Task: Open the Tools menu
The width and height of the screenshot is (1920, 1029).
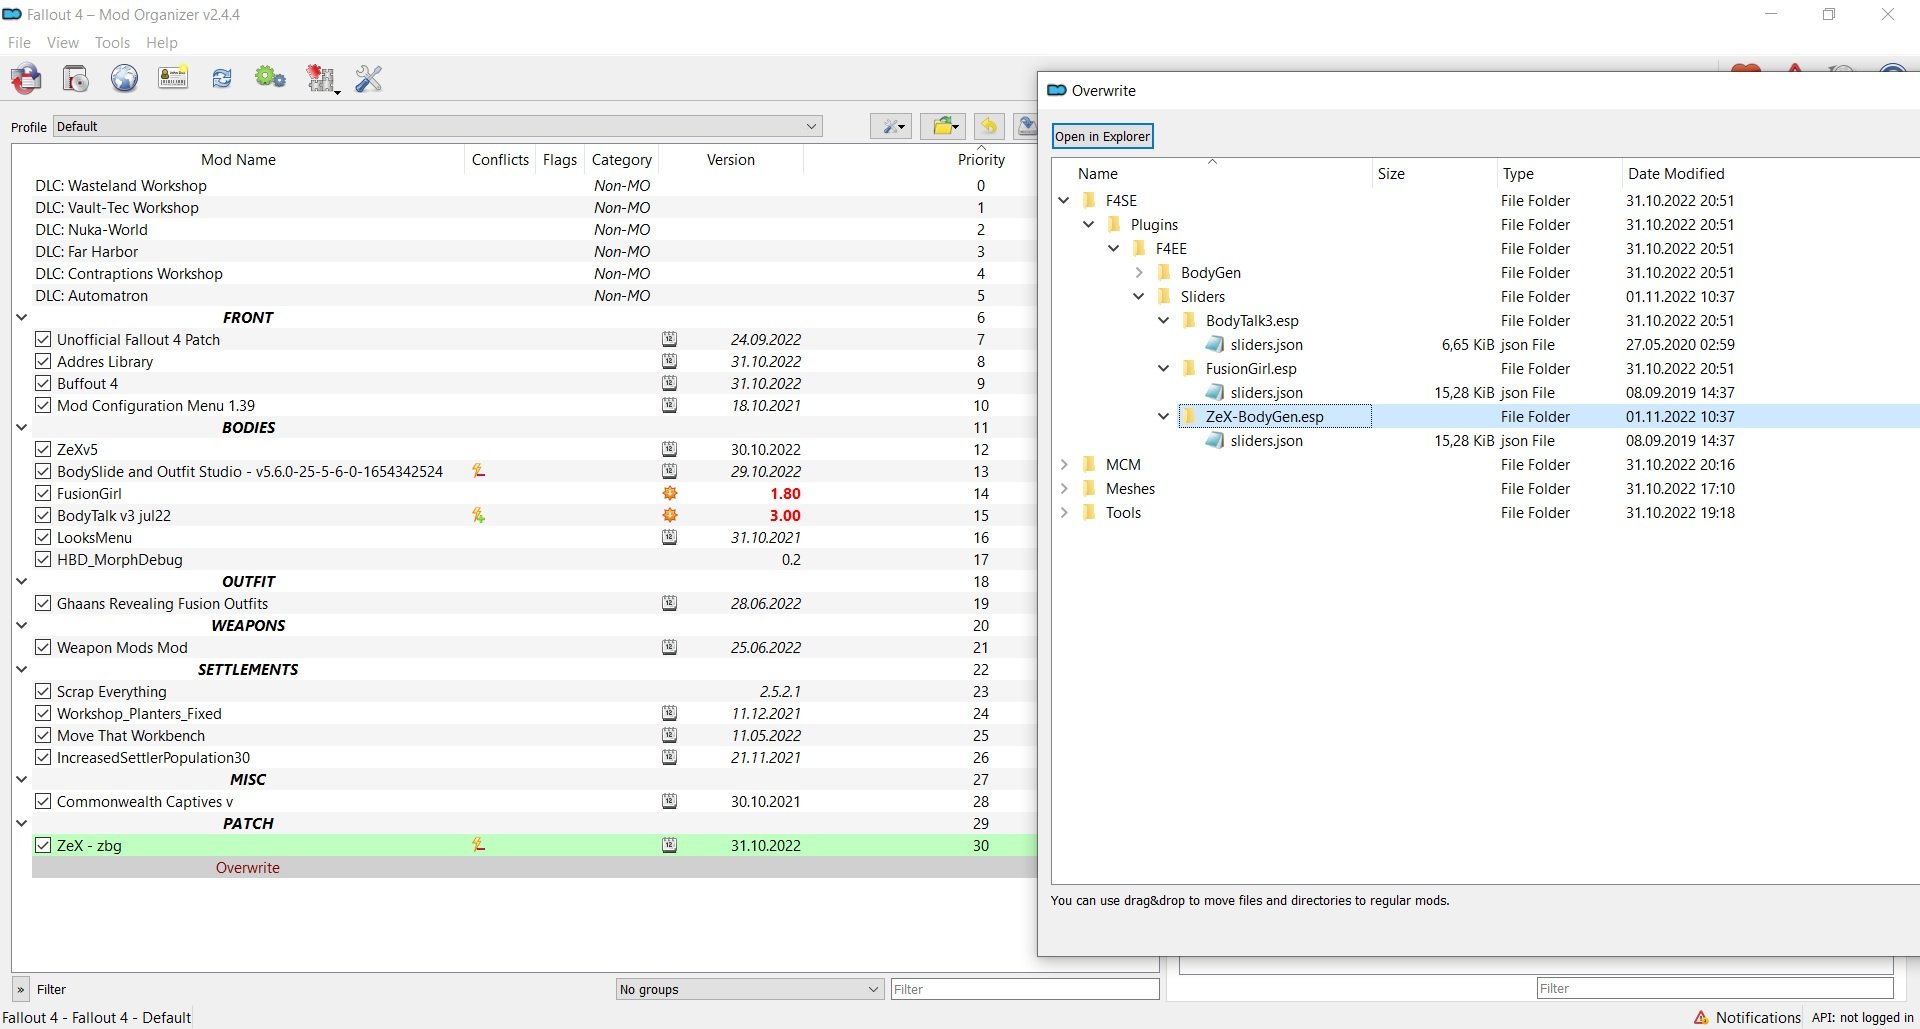Action: (x=112, y=42)
